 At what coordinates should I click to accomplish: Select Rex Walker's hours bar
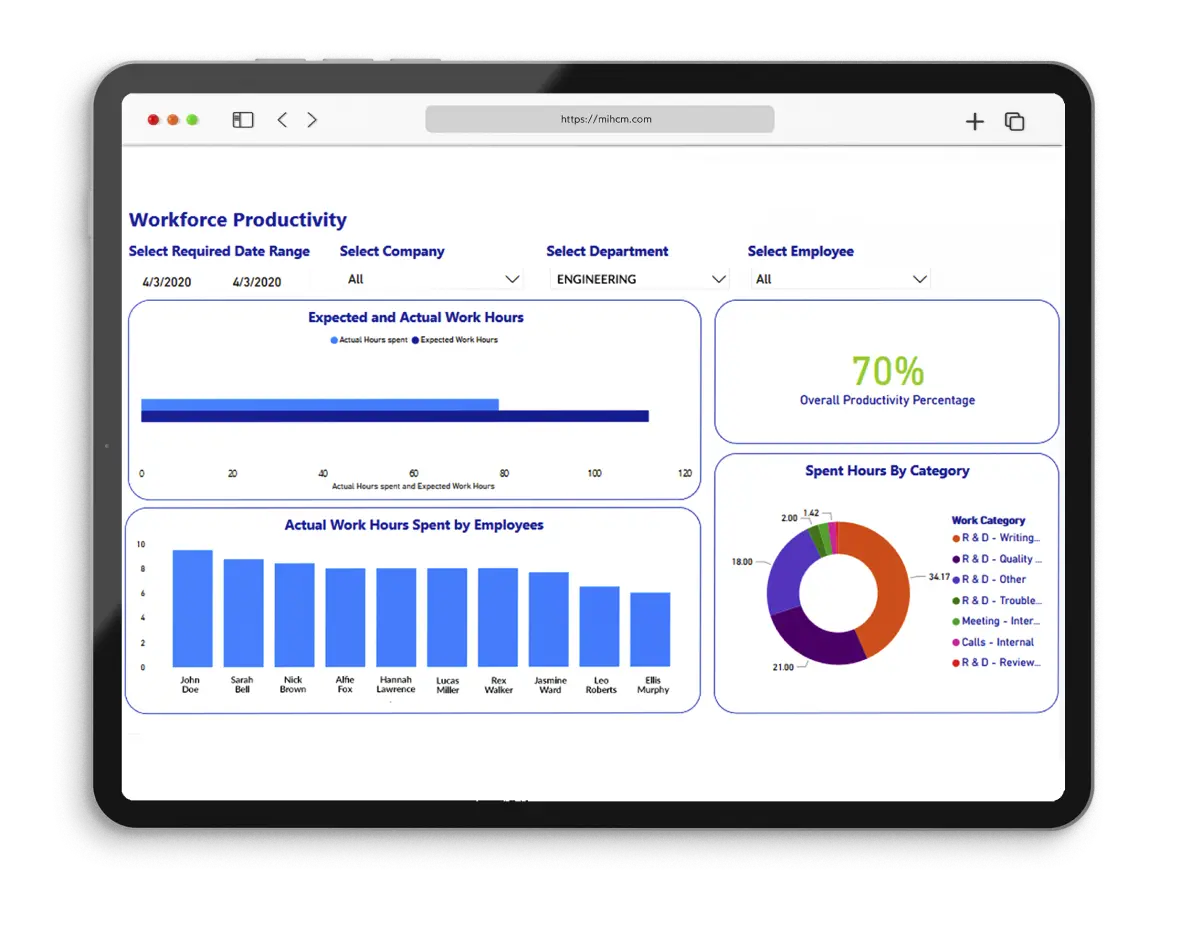(498, 618)
